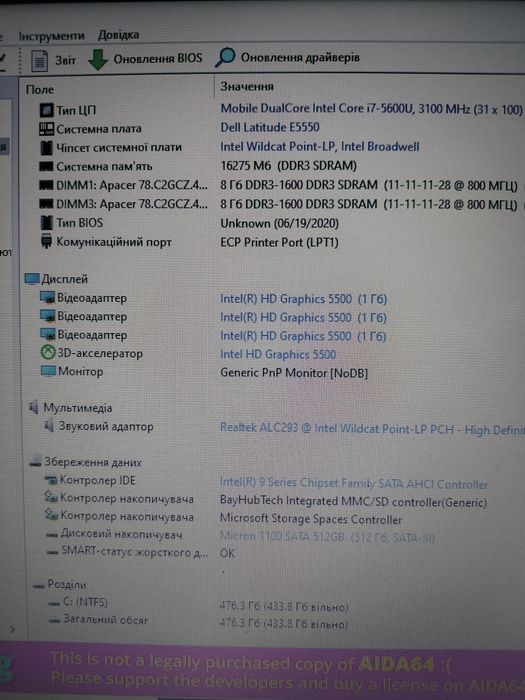This screenshot has height=700, width=525.
Task: Click the Мультимедіа speaker section icon
Action: pos(33,407)
